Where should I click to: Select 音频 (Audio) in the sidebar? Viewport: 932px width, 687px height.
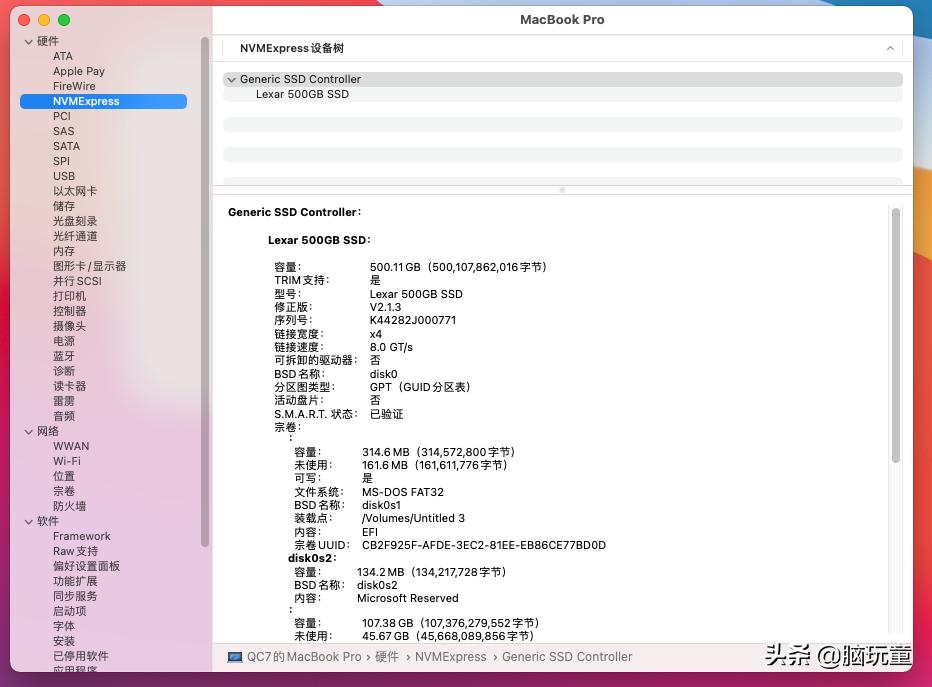point(61,416)
